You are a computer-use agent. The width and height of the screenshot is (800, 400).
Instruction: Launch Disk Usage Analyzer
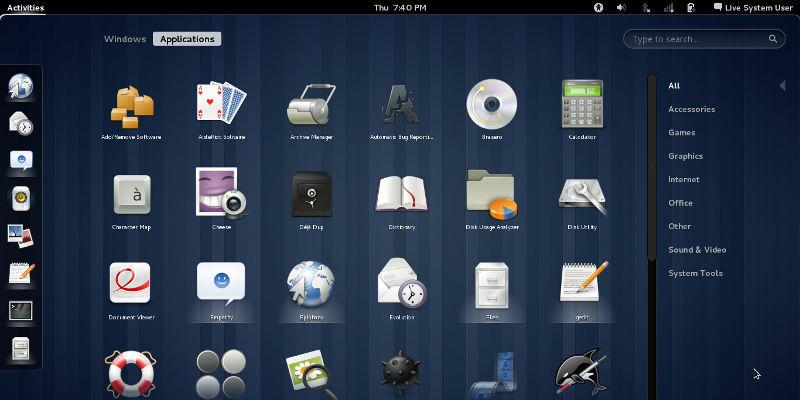pos(491,193)
